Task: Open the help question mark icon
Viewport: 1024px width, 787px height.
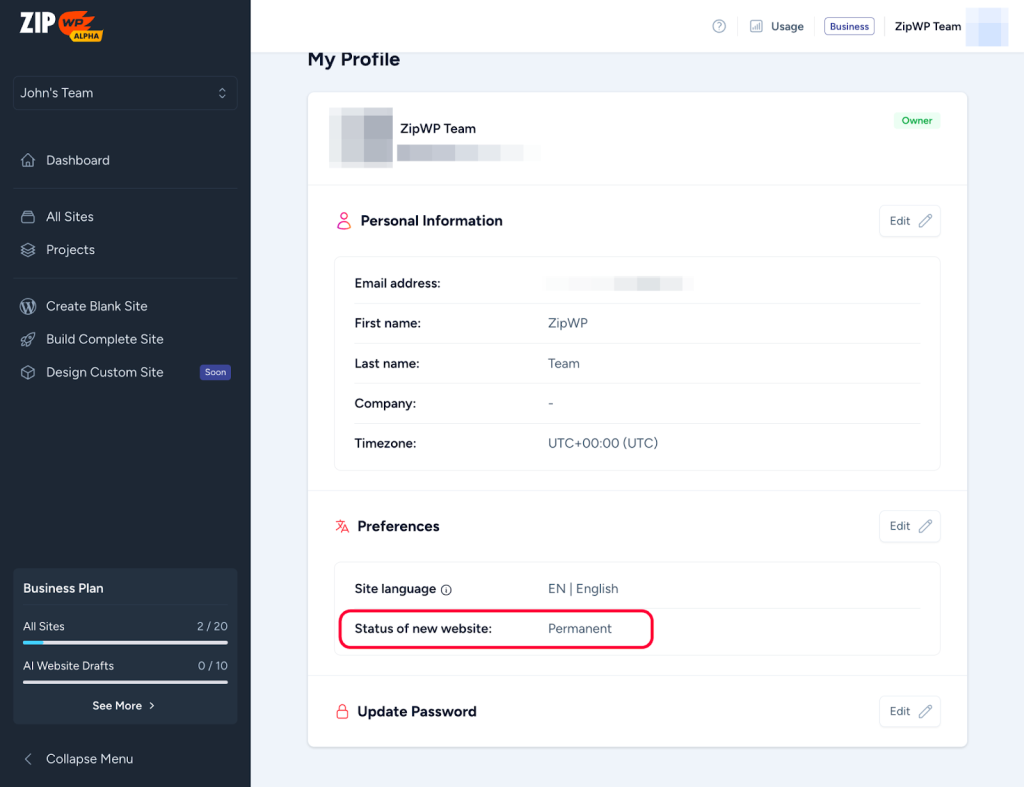Action: 719,27
